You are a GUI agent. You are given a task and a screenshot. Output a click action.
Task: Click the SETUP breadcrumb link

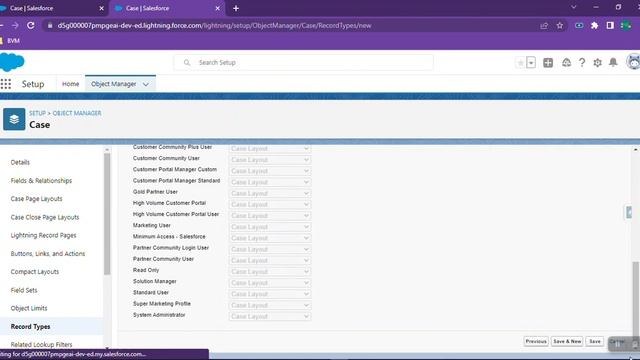[37, 113]
